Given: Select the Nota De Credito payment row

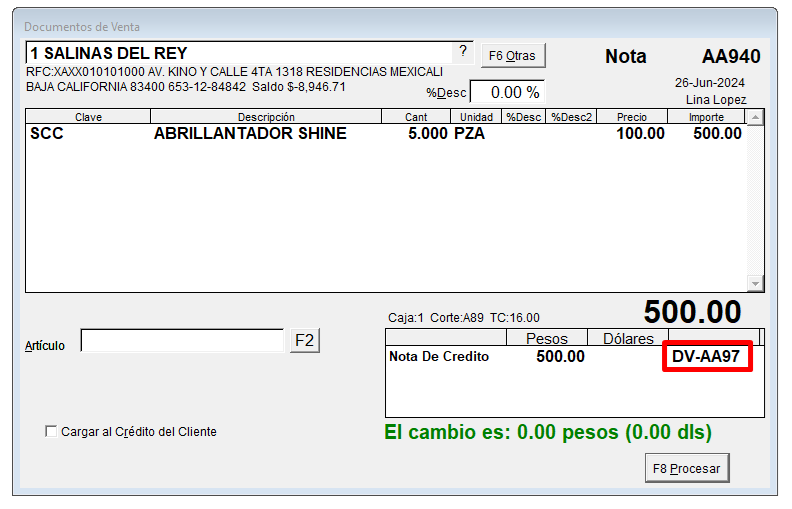Looking at the screenshot, I should point(439,357).
